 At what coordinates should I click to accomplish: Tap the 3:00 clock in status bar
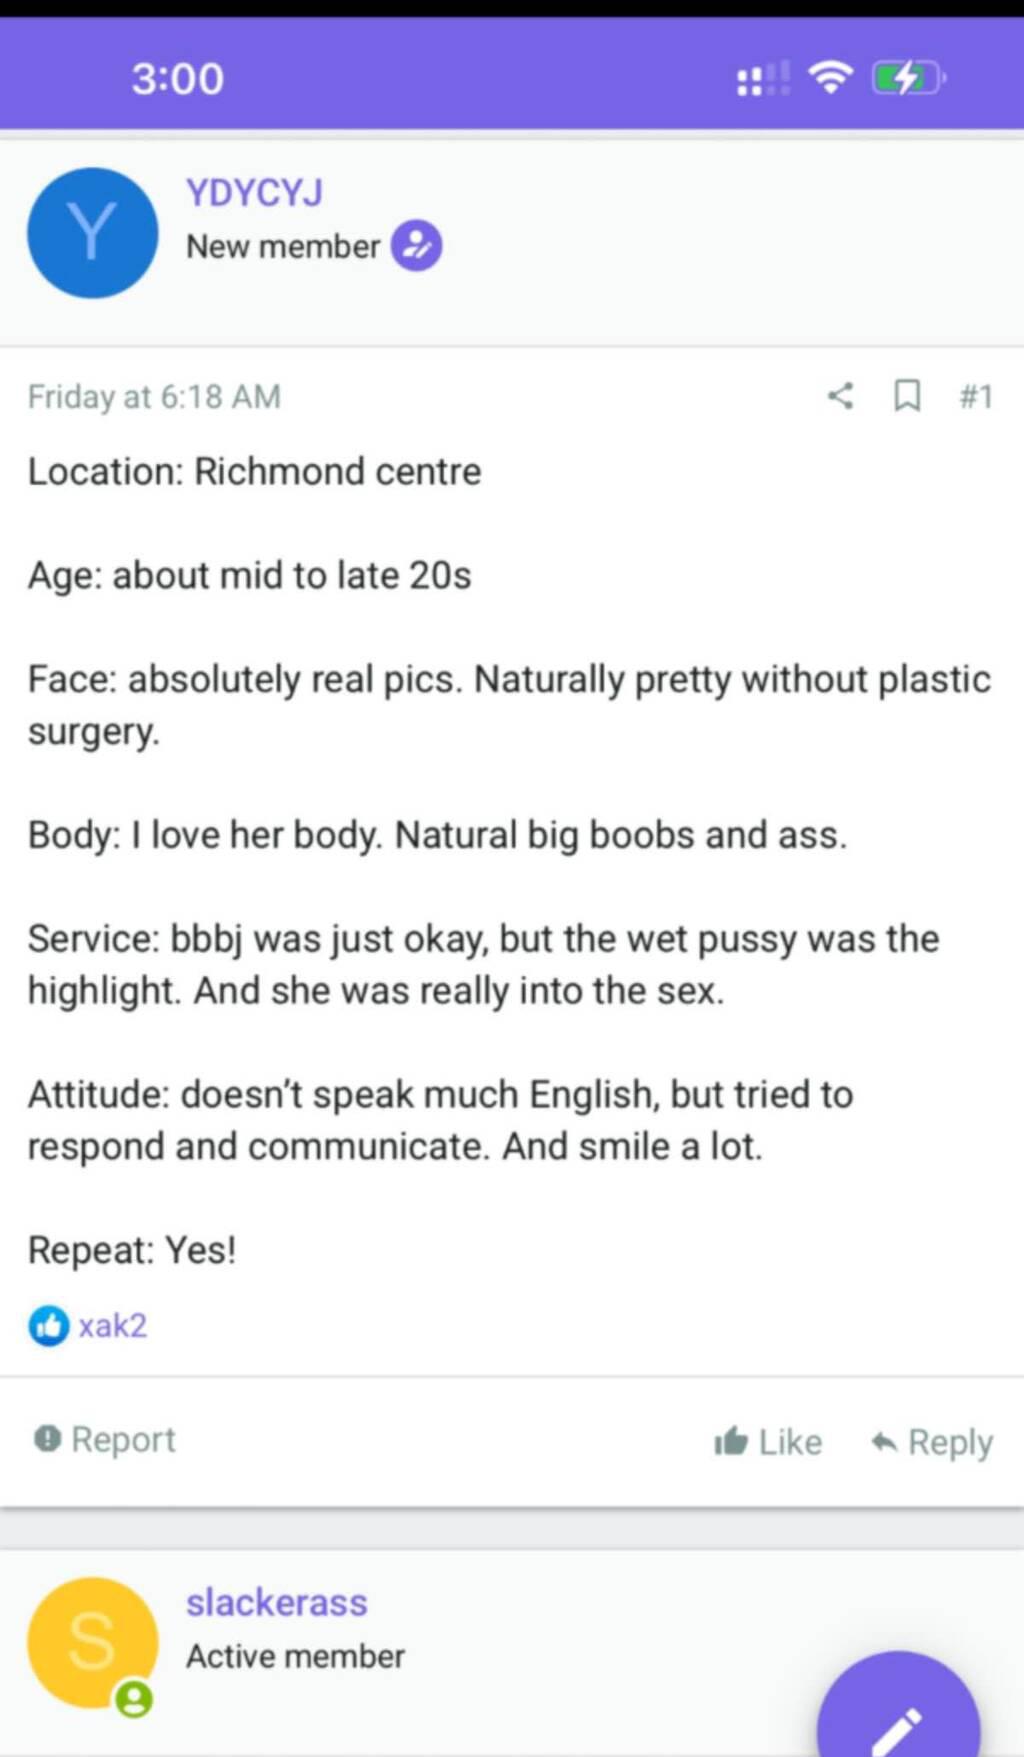click(178, 78)
